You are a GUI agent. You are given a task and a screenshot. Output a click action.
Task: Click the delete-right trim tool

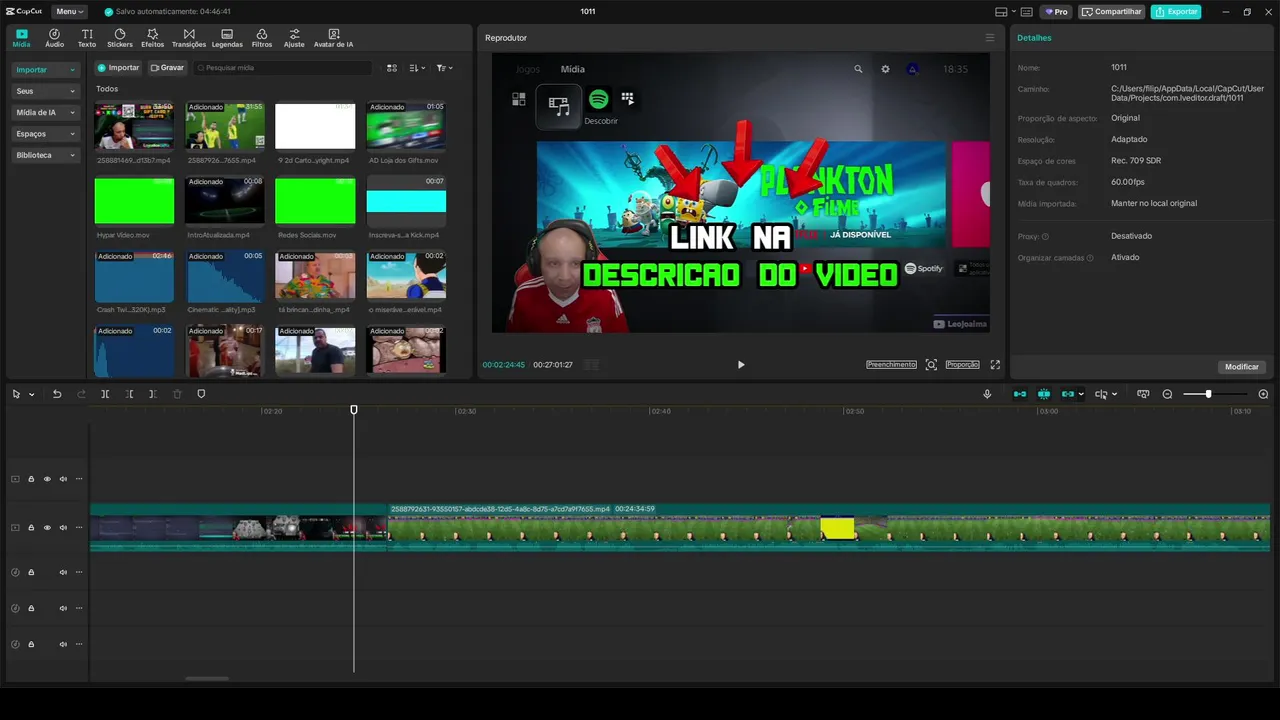pyautogui.click(x=152, y=394)
